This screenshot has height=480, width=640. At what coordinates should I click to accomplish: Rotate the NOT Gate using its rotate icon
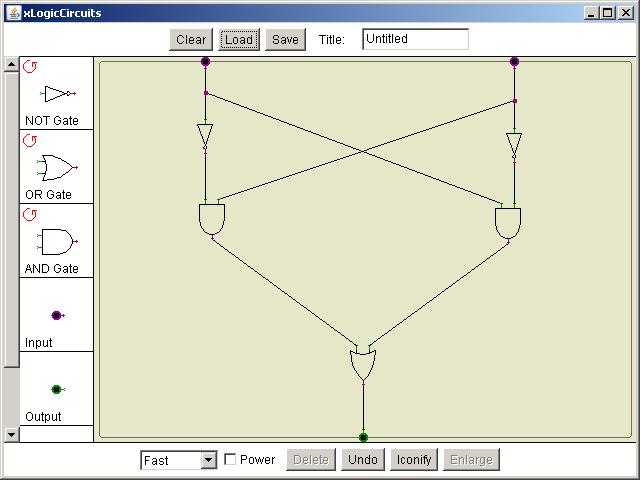(x=30, y=66)
